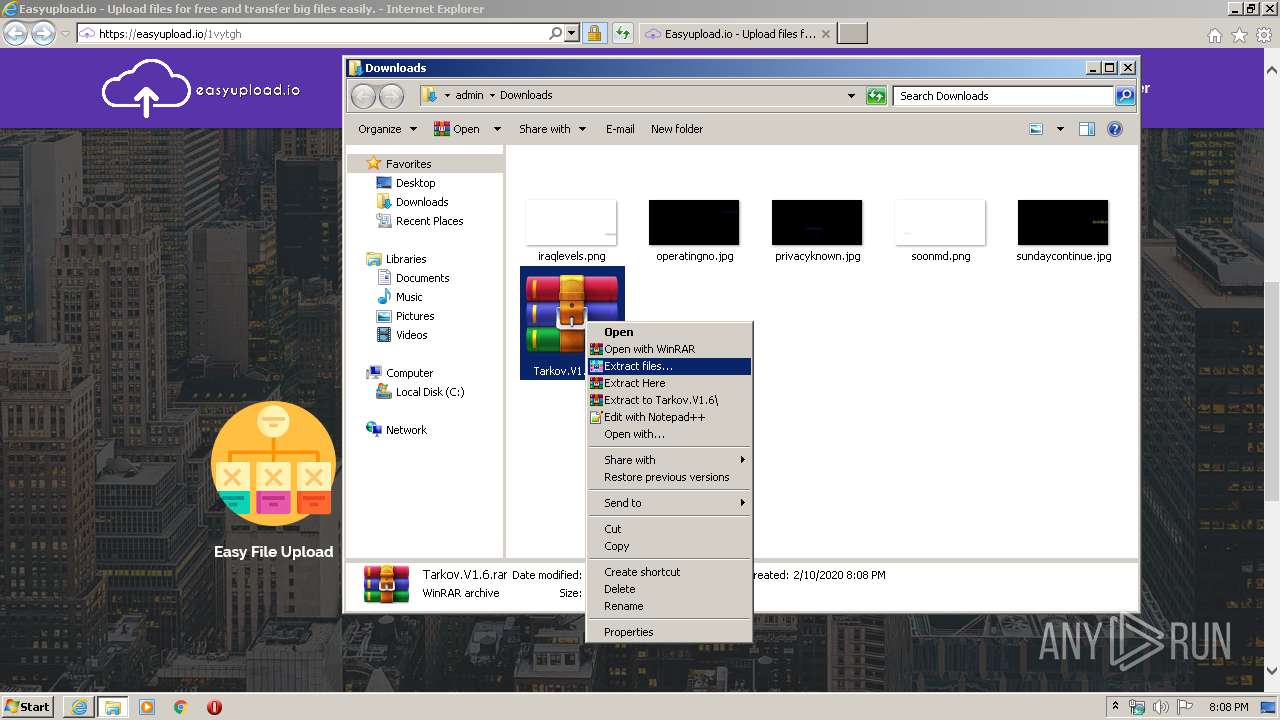Click the Action Center flag tray icon
1280x720 pixels.
tap(1182, 707)
